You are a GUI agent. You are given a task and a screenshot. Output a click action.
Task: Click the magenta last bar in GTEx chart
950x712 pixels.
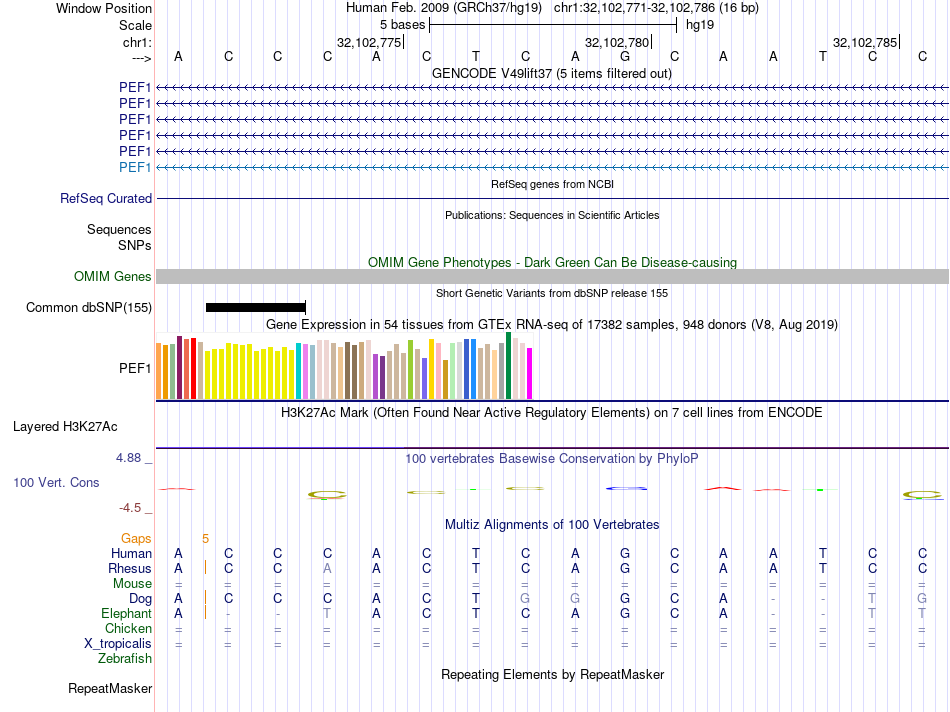(x=530, y=374)
